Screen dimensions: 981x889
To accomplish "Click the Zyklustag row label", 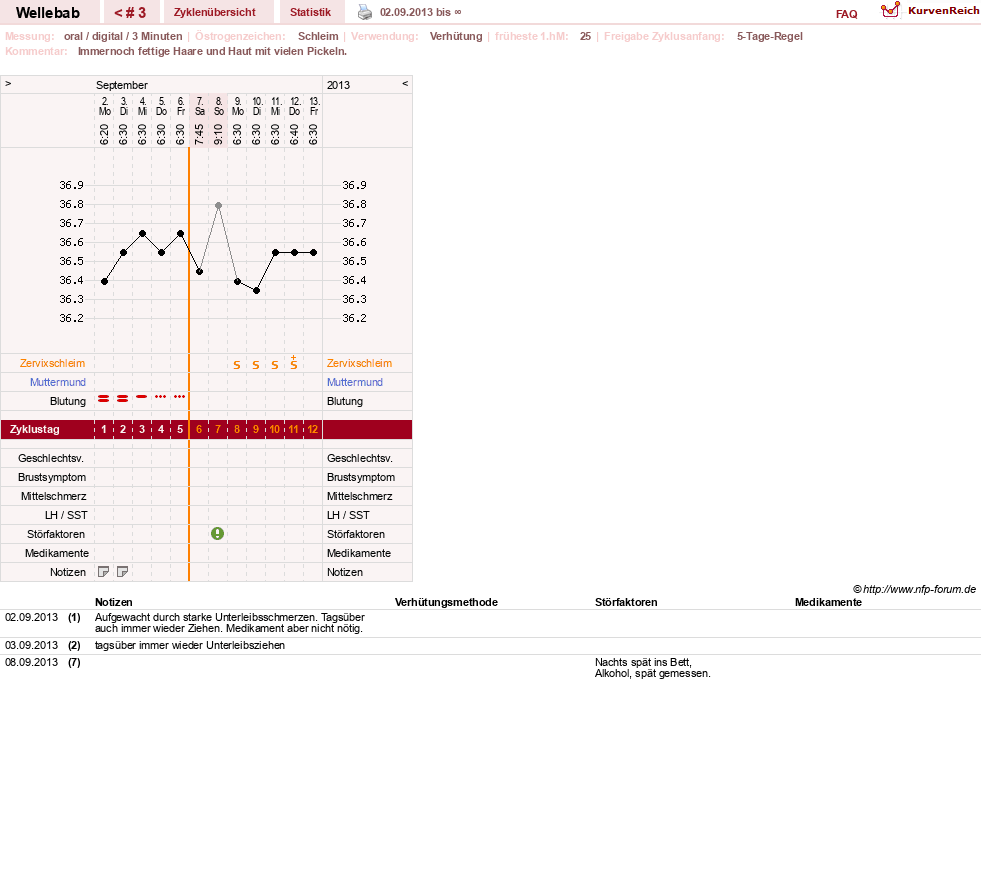I will pos(34,430).
